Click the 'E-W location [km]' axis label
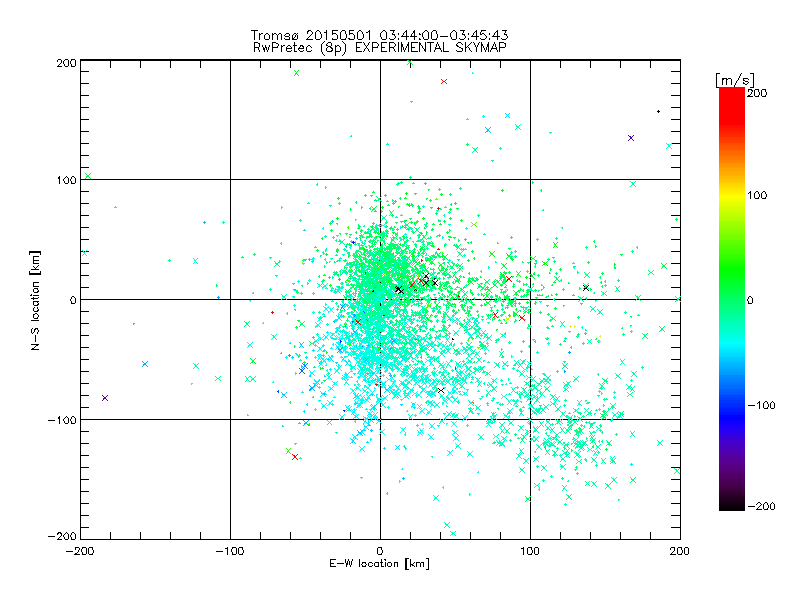This screenshot has width=800, height=600. (x=379, y=564)
